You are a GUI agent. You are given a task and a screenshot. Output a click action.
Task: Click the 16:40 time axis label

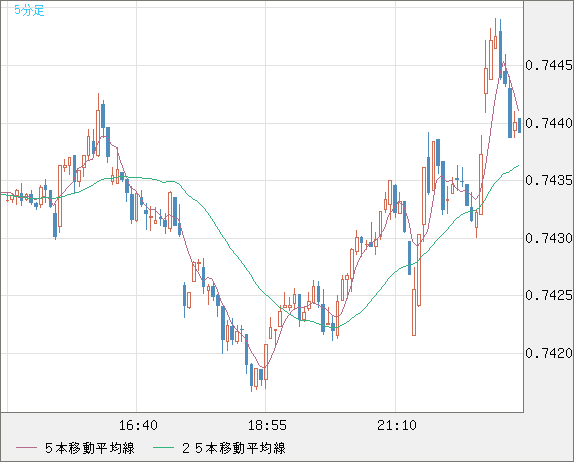pyautogui.click(x=138, y=425)
